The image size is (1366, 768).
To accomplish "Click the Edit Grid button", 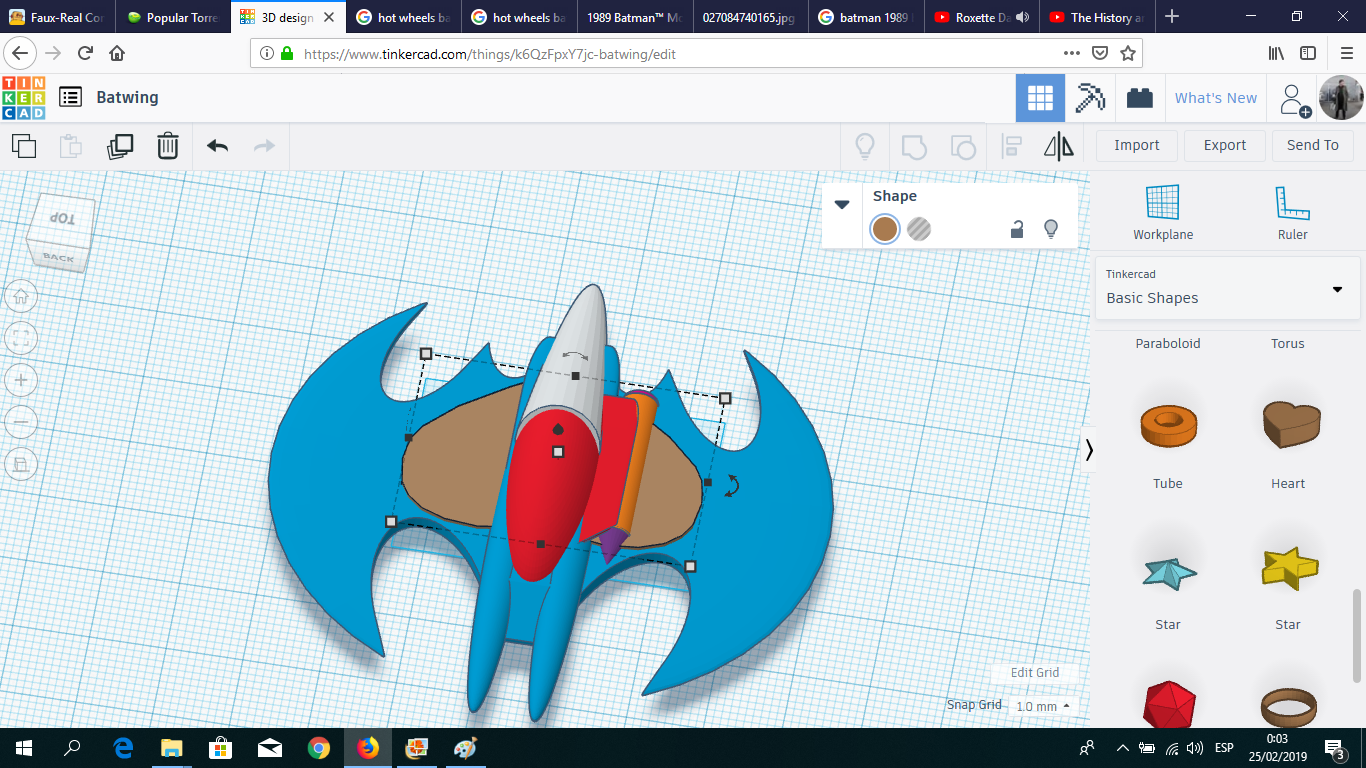I will point(1035,672).
